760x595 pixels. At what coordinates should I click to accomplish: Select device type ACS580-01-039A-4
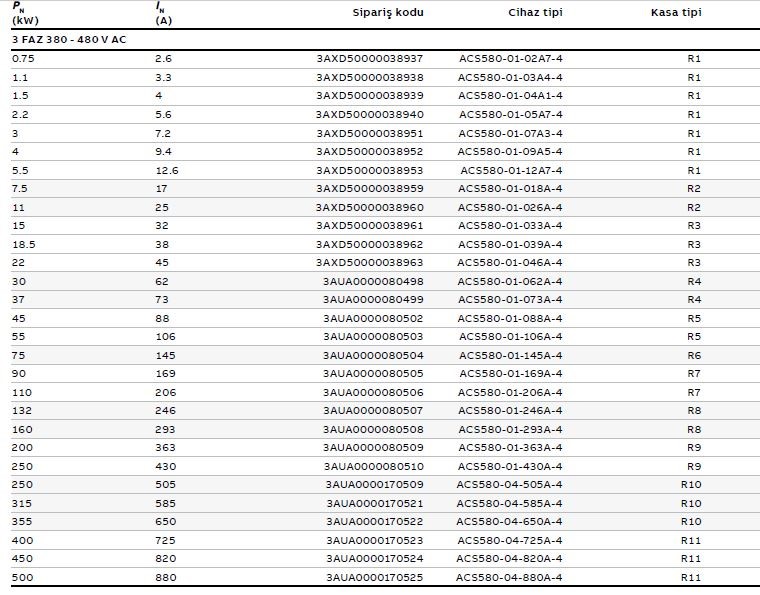coord(510,245)
